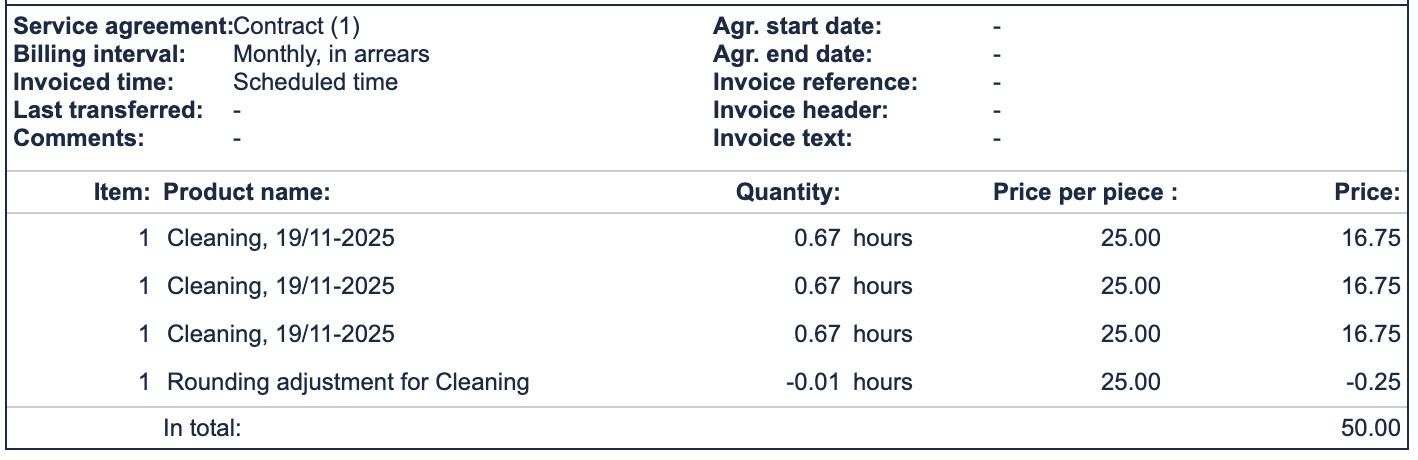Click the Product name column header
The image size is (1418, 460).
pyautogui.click(x=246, y=193)
